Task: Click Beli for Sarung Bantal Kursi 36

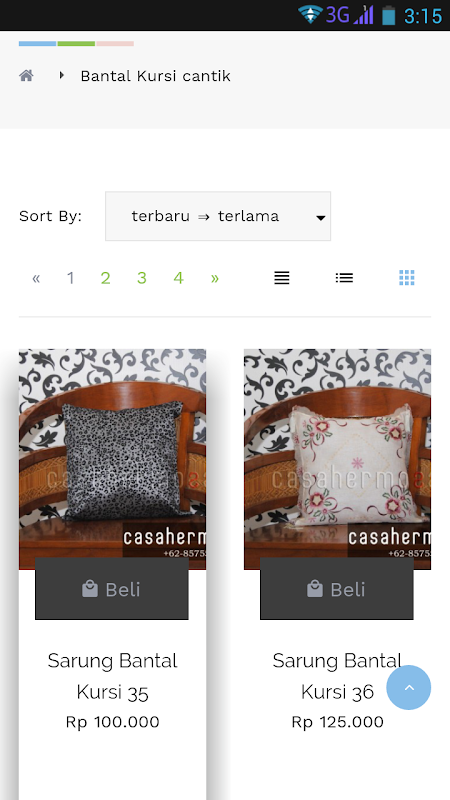Action: [x=337, y=589]
